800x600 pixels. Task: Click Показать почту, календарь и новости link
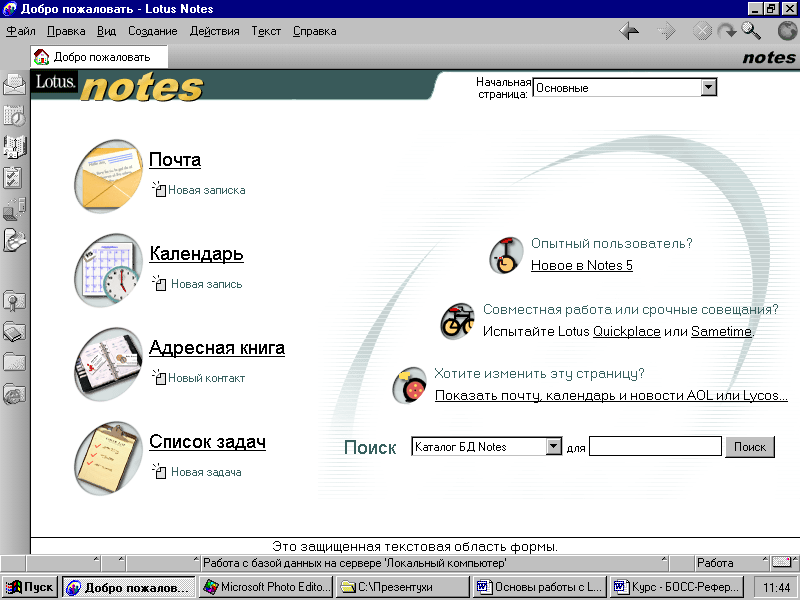pos(611,395)
